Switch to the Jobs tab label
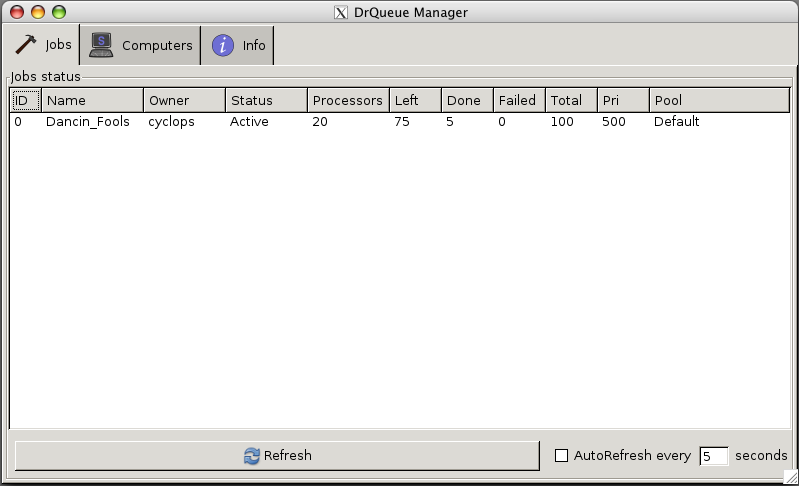 pos(58,45)
